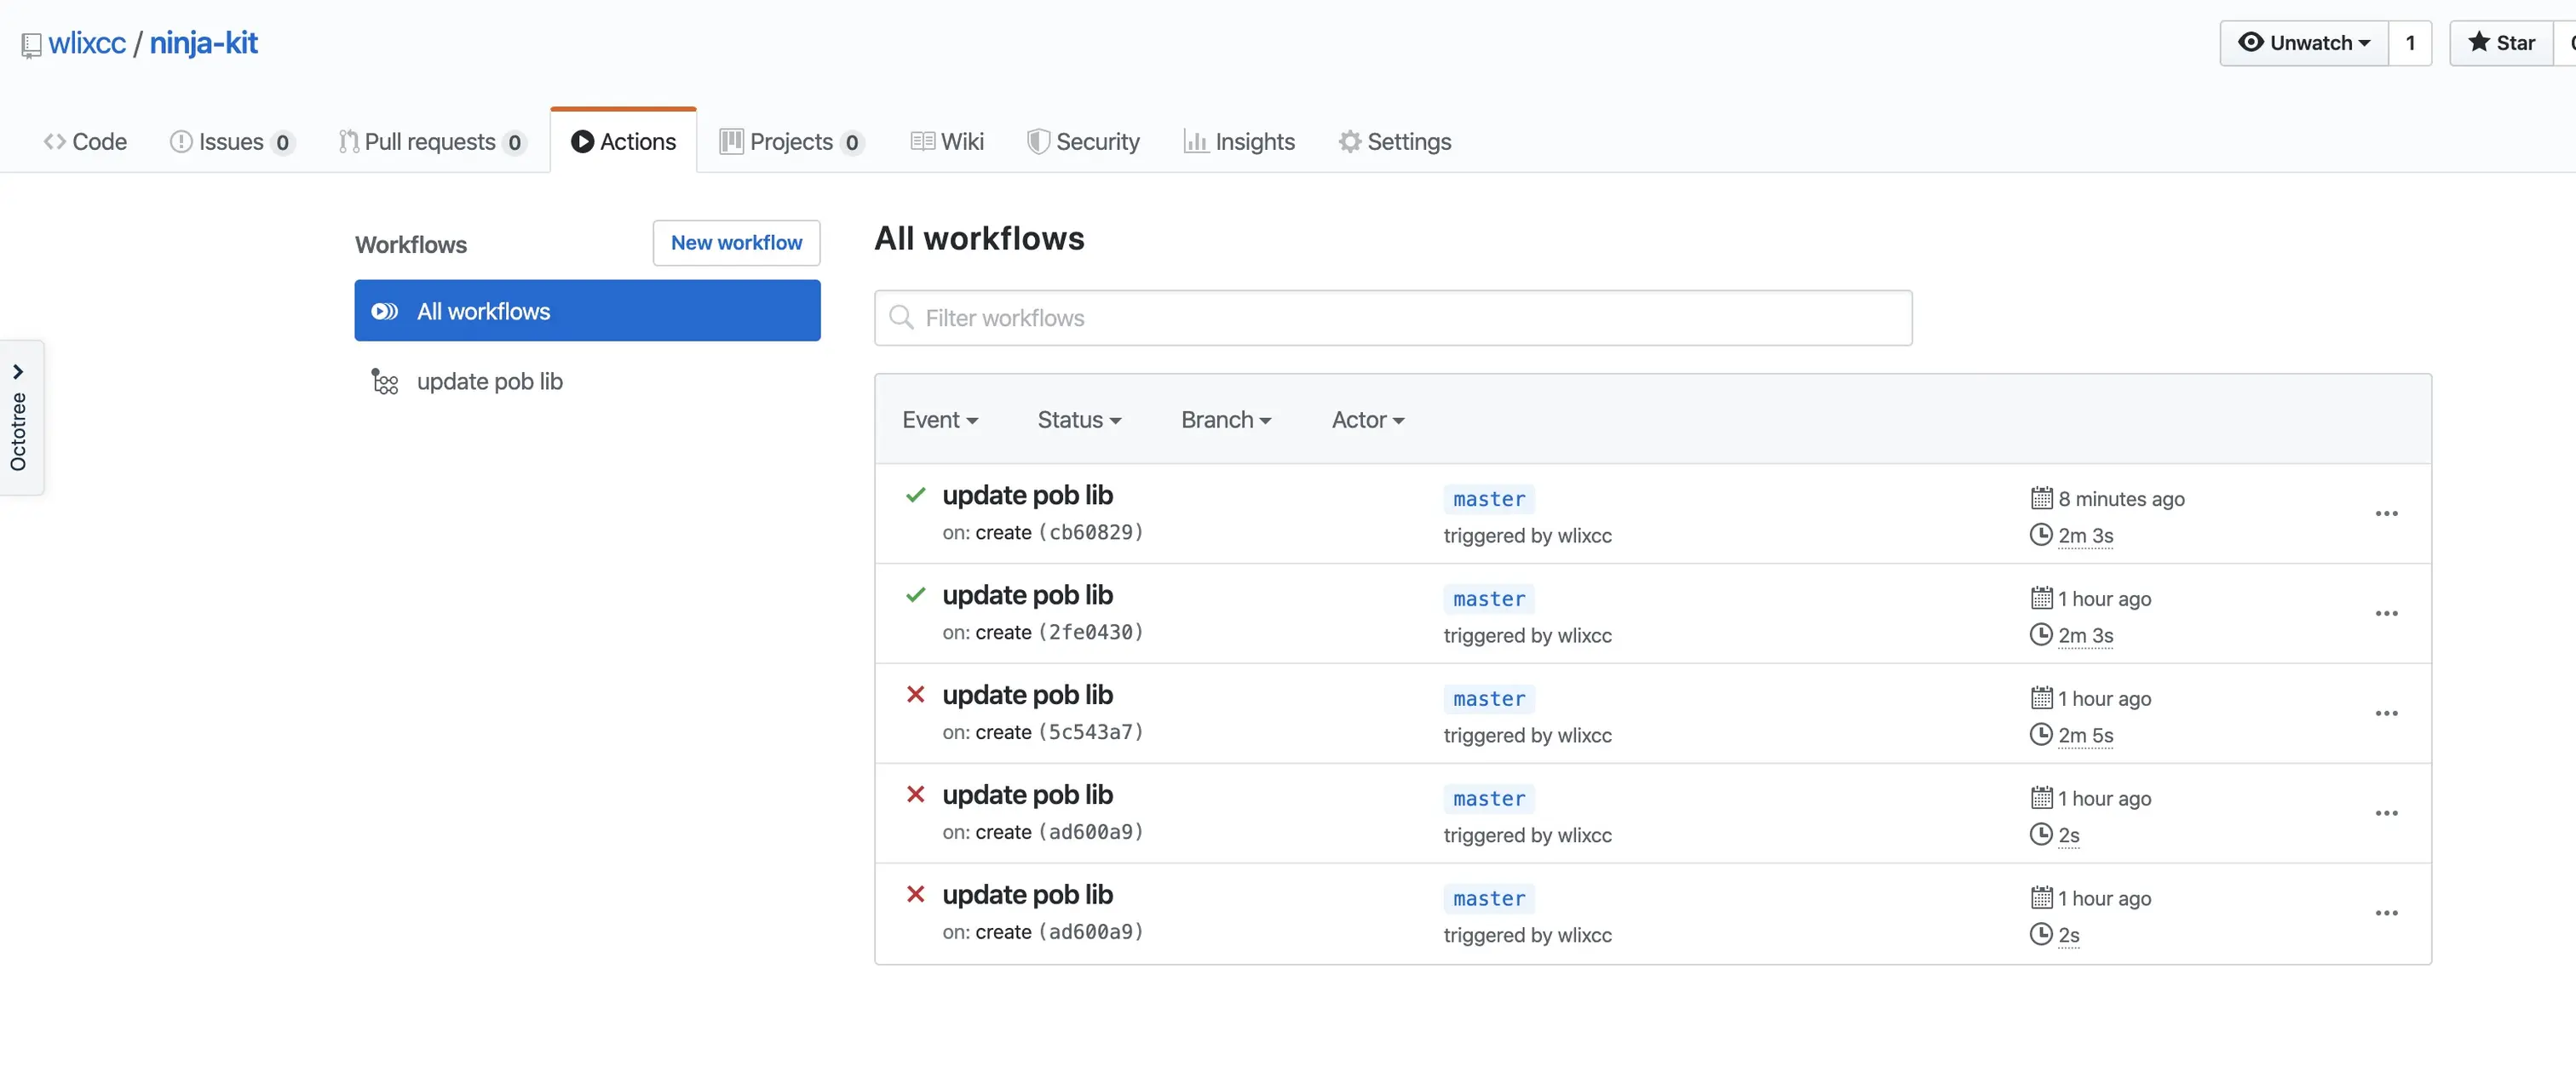Click the search magnifier in Filter workflows
This screenshot has height=1072, width=2576.
pos(901,318)
